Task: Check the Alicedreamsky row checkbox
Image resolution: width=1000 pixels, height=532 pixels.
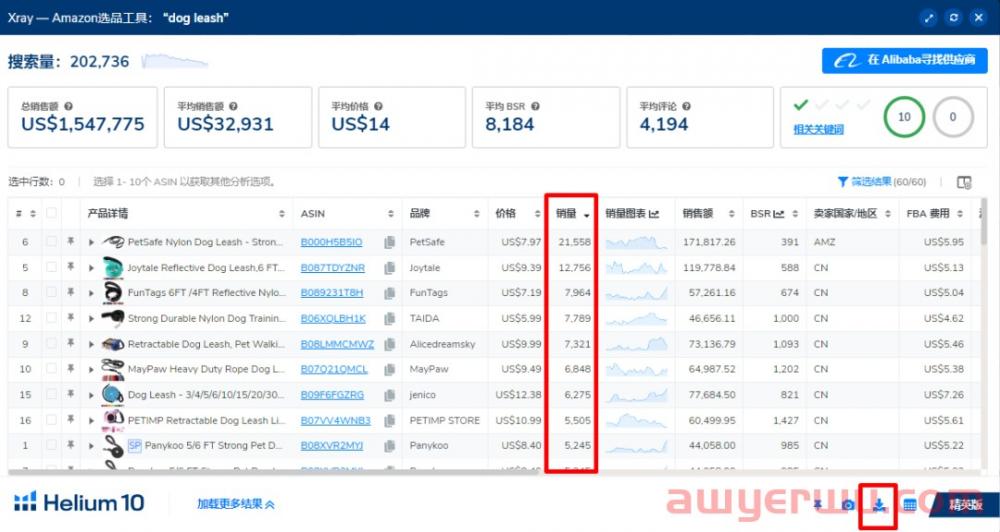Action: click(x=51, y=343)
